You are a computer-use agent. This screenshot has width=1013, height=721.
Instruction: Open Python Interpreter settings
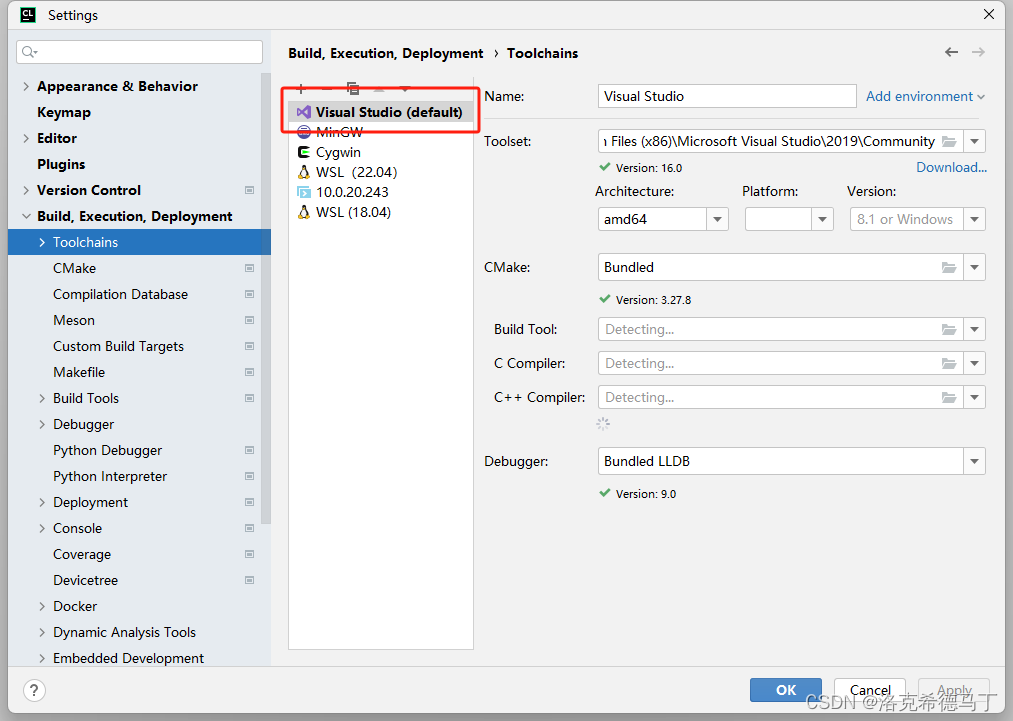pyautogui.click(x=110, y=476)
